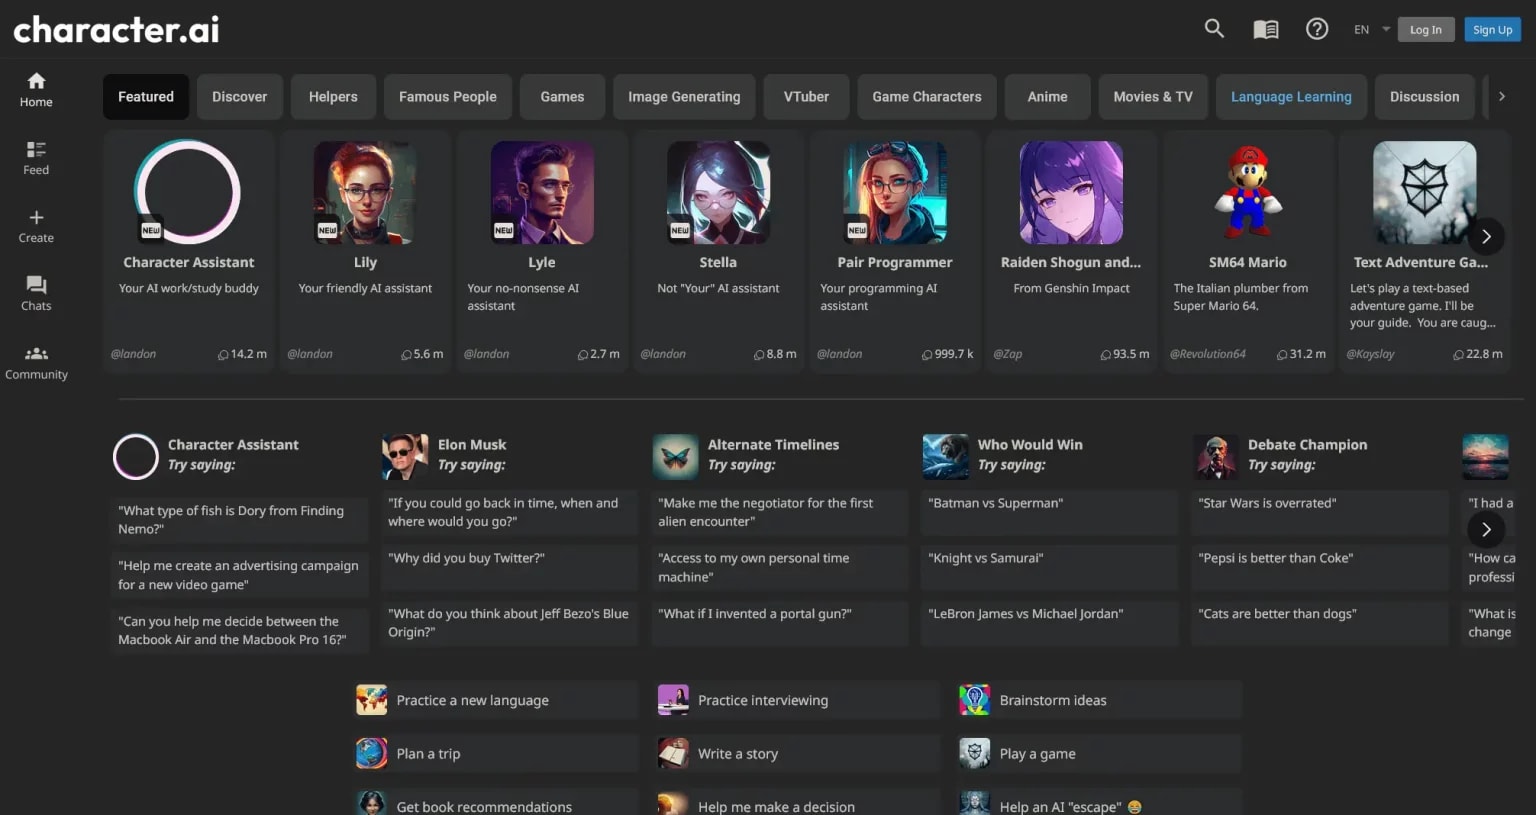Open the search magnifier icon
This screenshot has width=1536, height=815.
[x=1214, y=29]
